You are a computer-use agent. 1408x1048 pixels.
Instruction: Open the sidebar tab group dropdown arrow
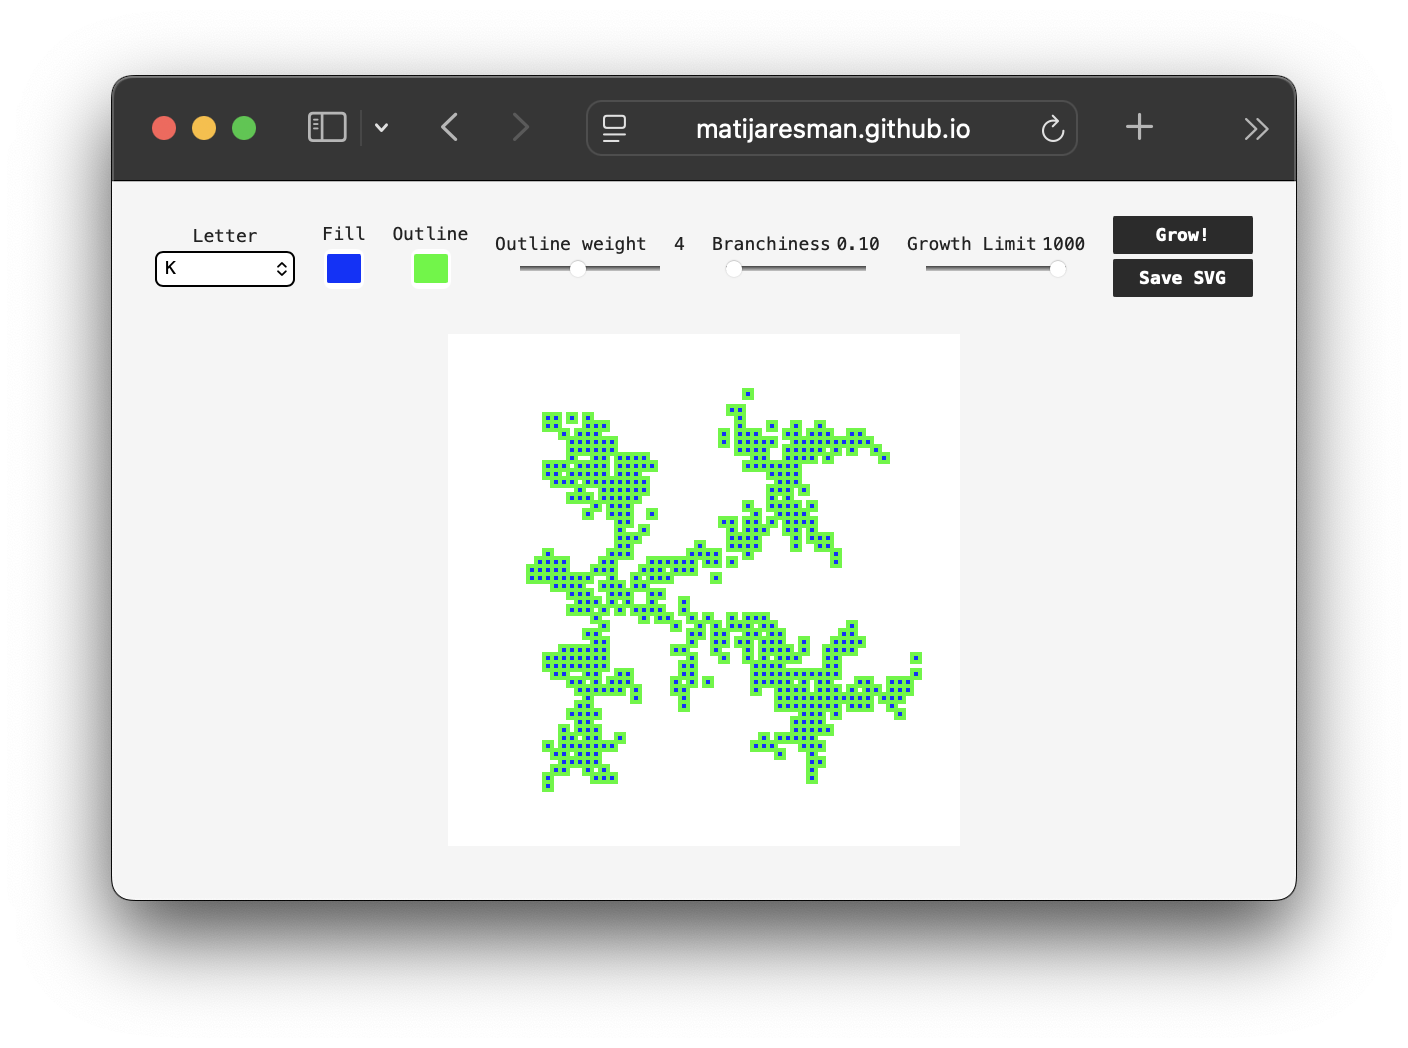coord(381,128)
